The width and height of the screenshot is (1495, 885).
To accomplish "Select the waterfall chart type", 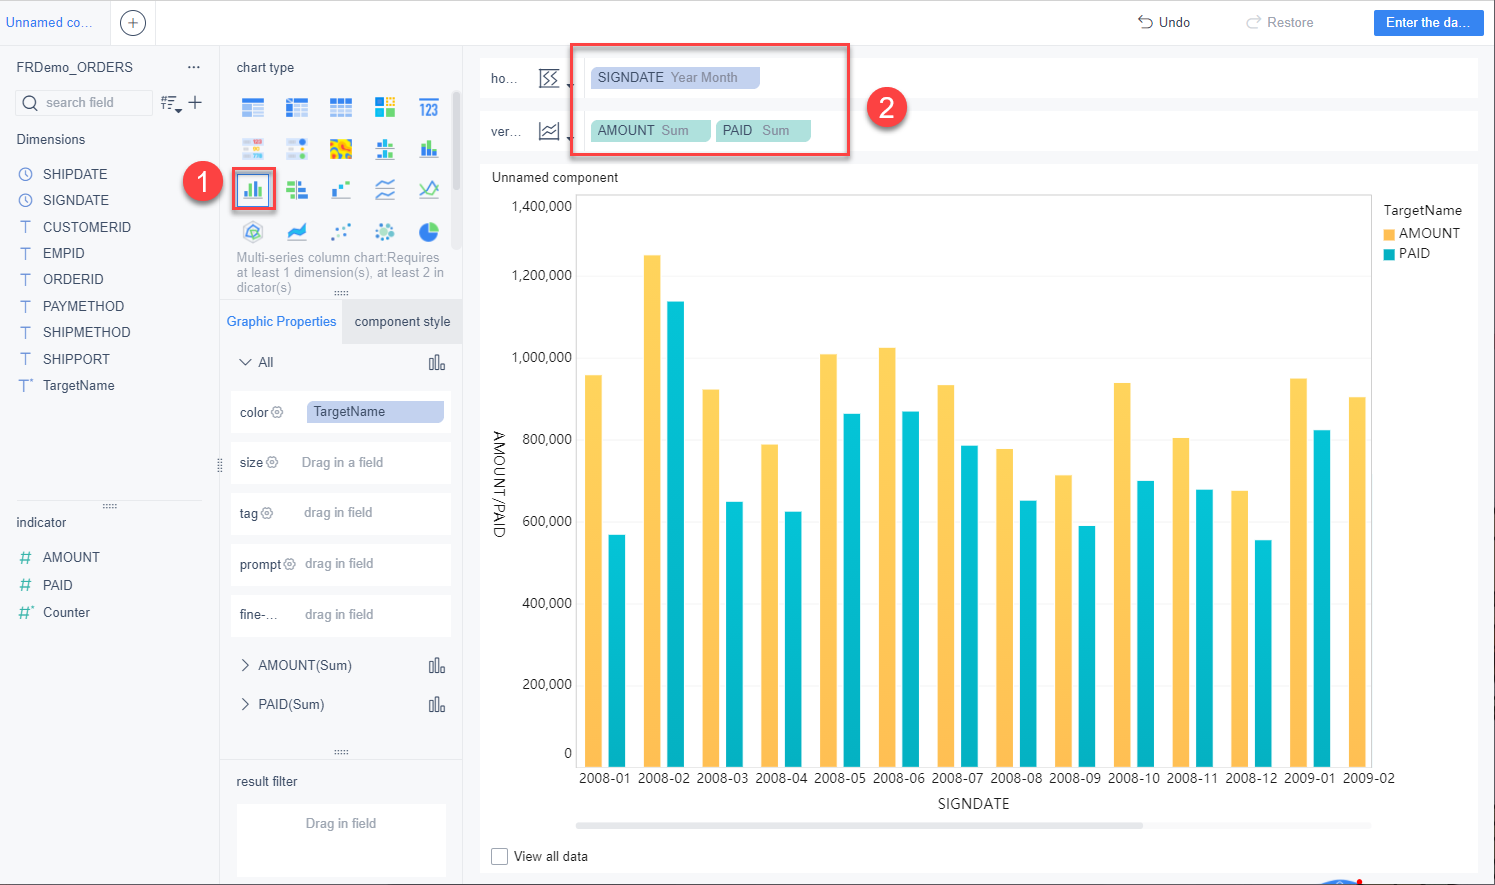I will 341,189.
